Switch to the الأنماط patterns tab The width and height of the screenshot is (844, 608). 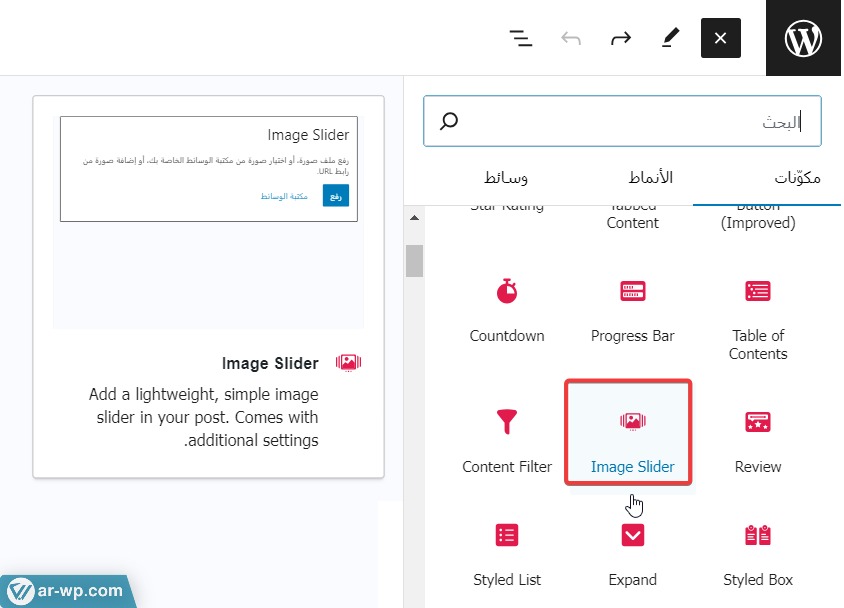pos(650,178)
